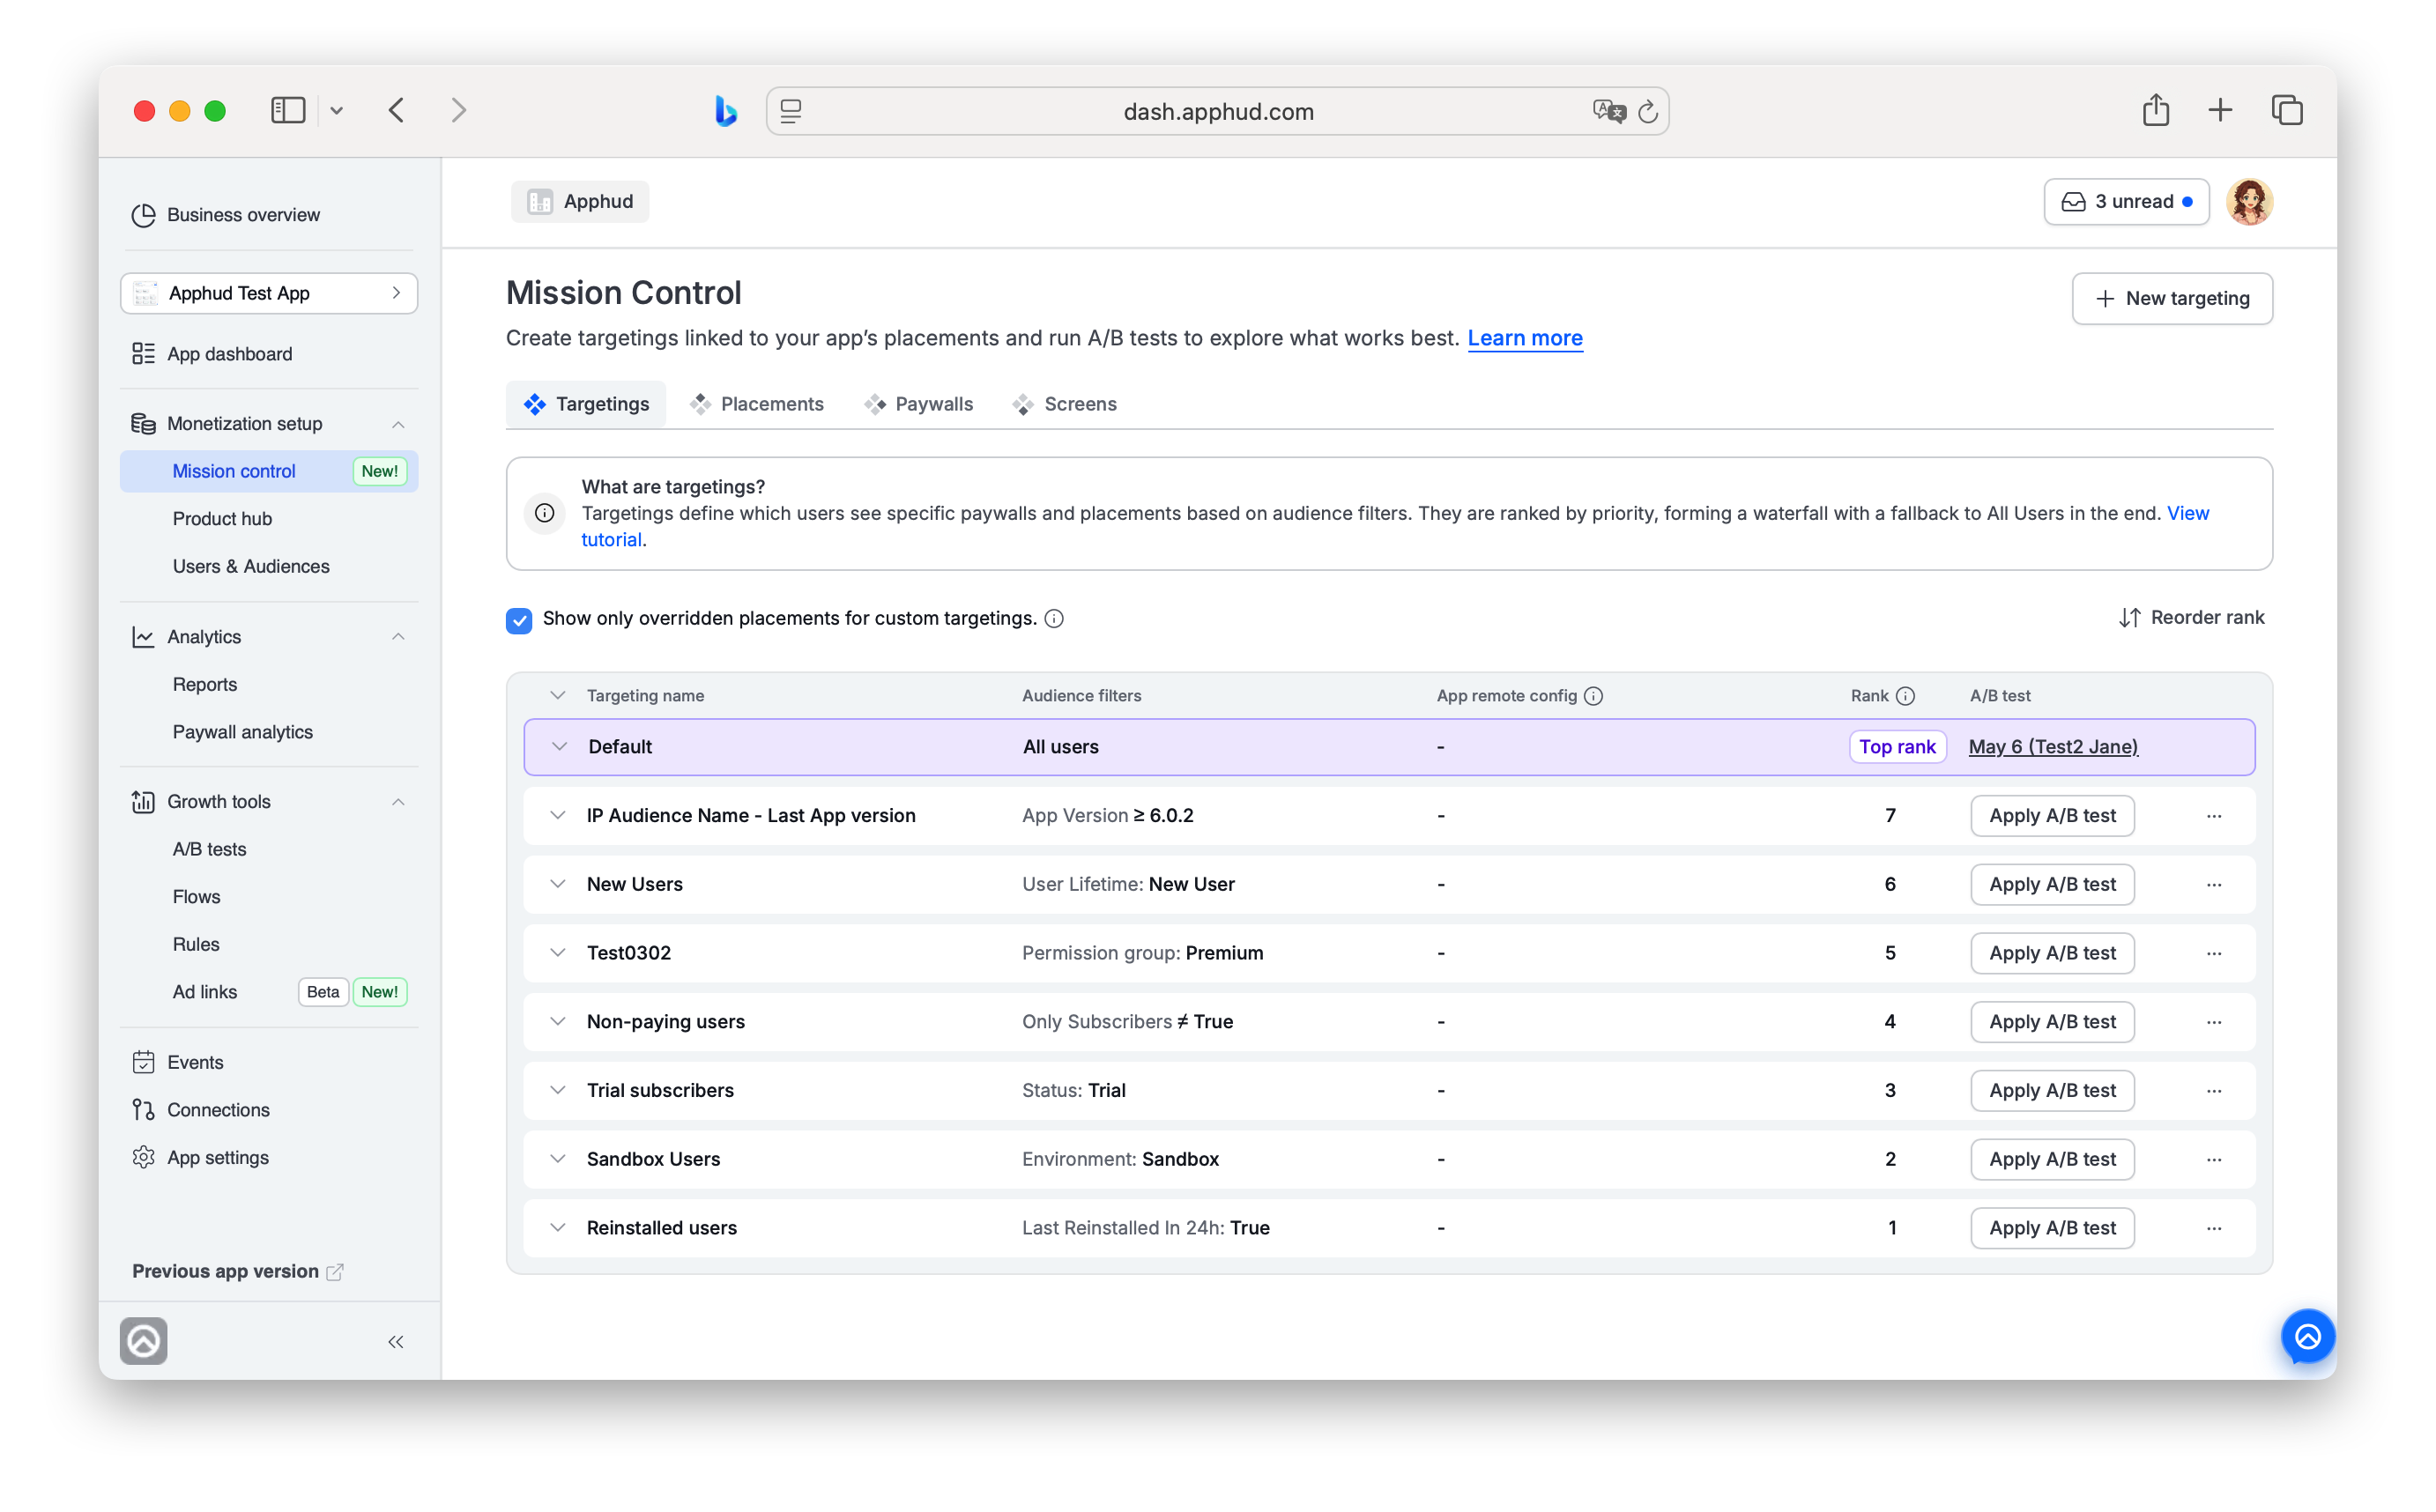2436x1512 pixels.
Task: Apply A/B test for Non-paying users
Action: pos(2052,1022)
